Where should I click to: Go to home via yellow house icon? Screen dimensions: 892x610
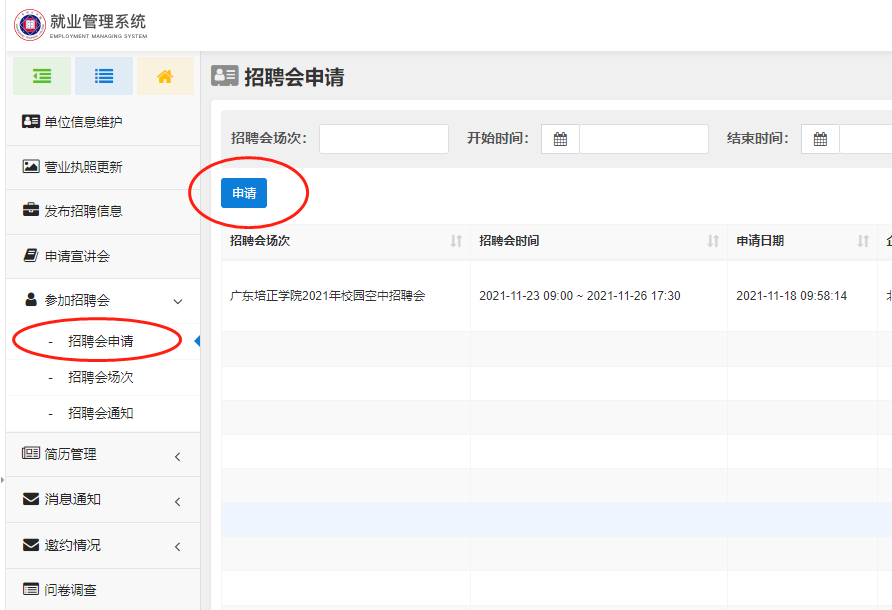(x=165, y=76)
